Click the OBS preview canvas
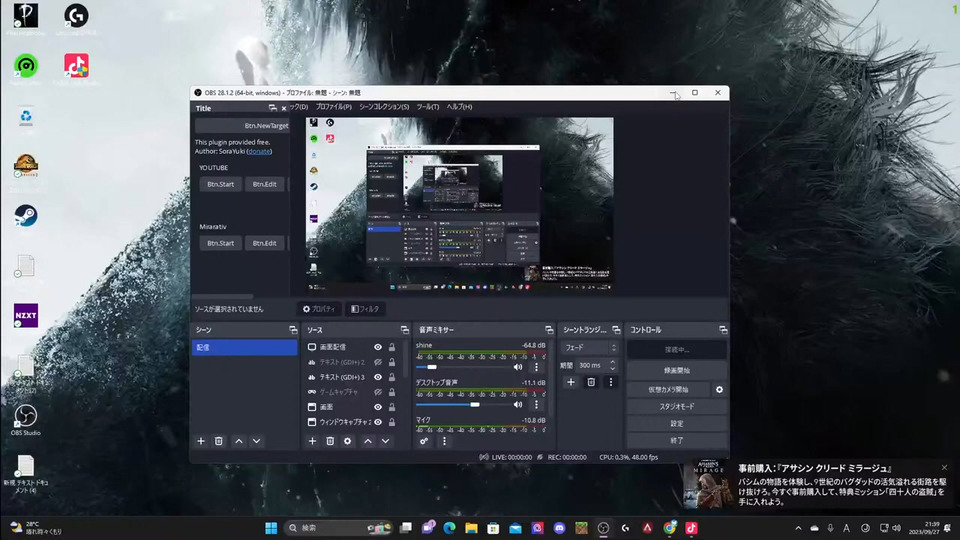 click(x=460, y=204)
